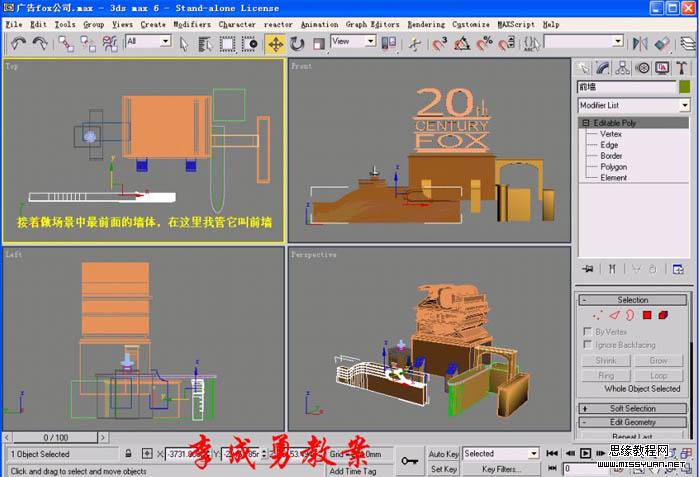Click the Redo arrow icon
The height and width of the screenshot is (477, 700).
click(40, 44)
